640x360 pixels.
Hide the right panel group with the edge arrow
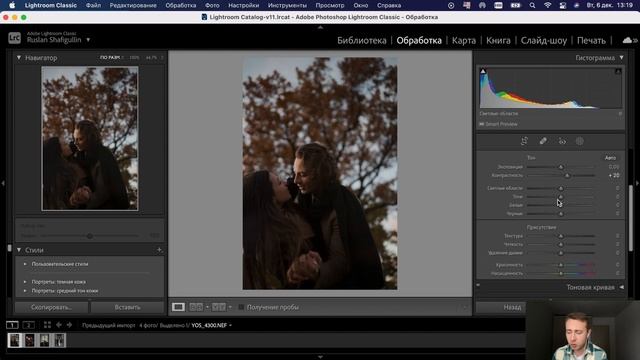click(x=637, y=184)
